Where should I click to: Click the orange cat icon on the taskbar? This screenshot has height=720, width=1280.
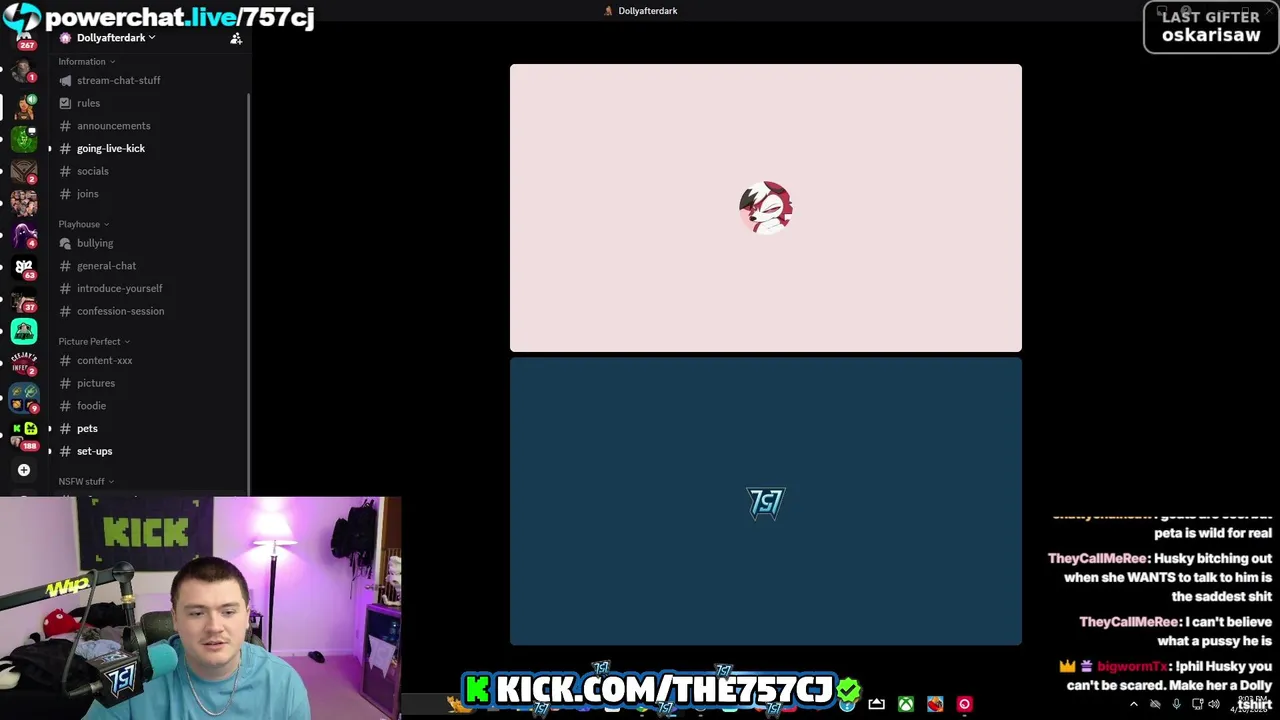(x=458, y=704)
